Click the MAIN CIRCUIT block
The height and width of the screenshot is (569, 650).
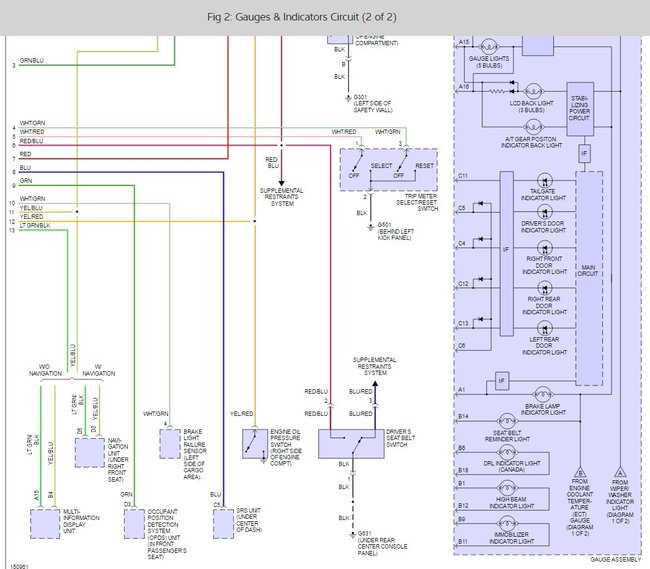[x=589, y=278]
